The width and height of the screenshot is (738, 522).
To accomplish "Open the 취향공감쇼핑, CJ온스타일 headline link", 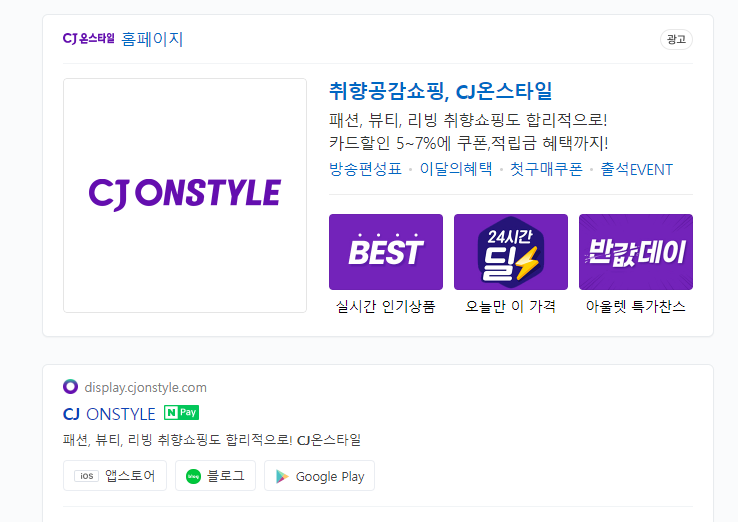I will 440,91.
